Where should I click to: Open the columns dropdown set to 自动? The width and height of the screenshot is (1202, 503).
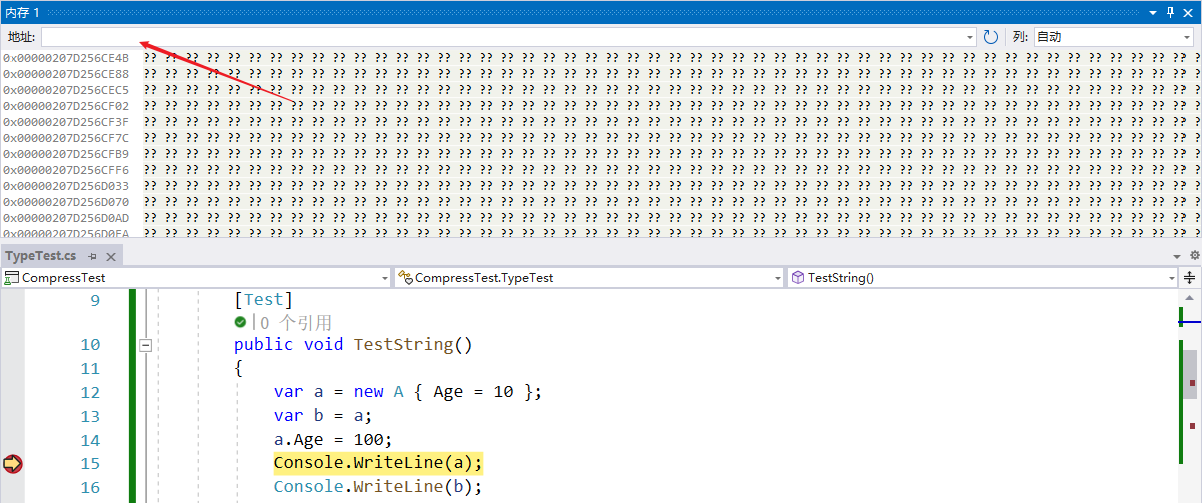coord(1113,37)
